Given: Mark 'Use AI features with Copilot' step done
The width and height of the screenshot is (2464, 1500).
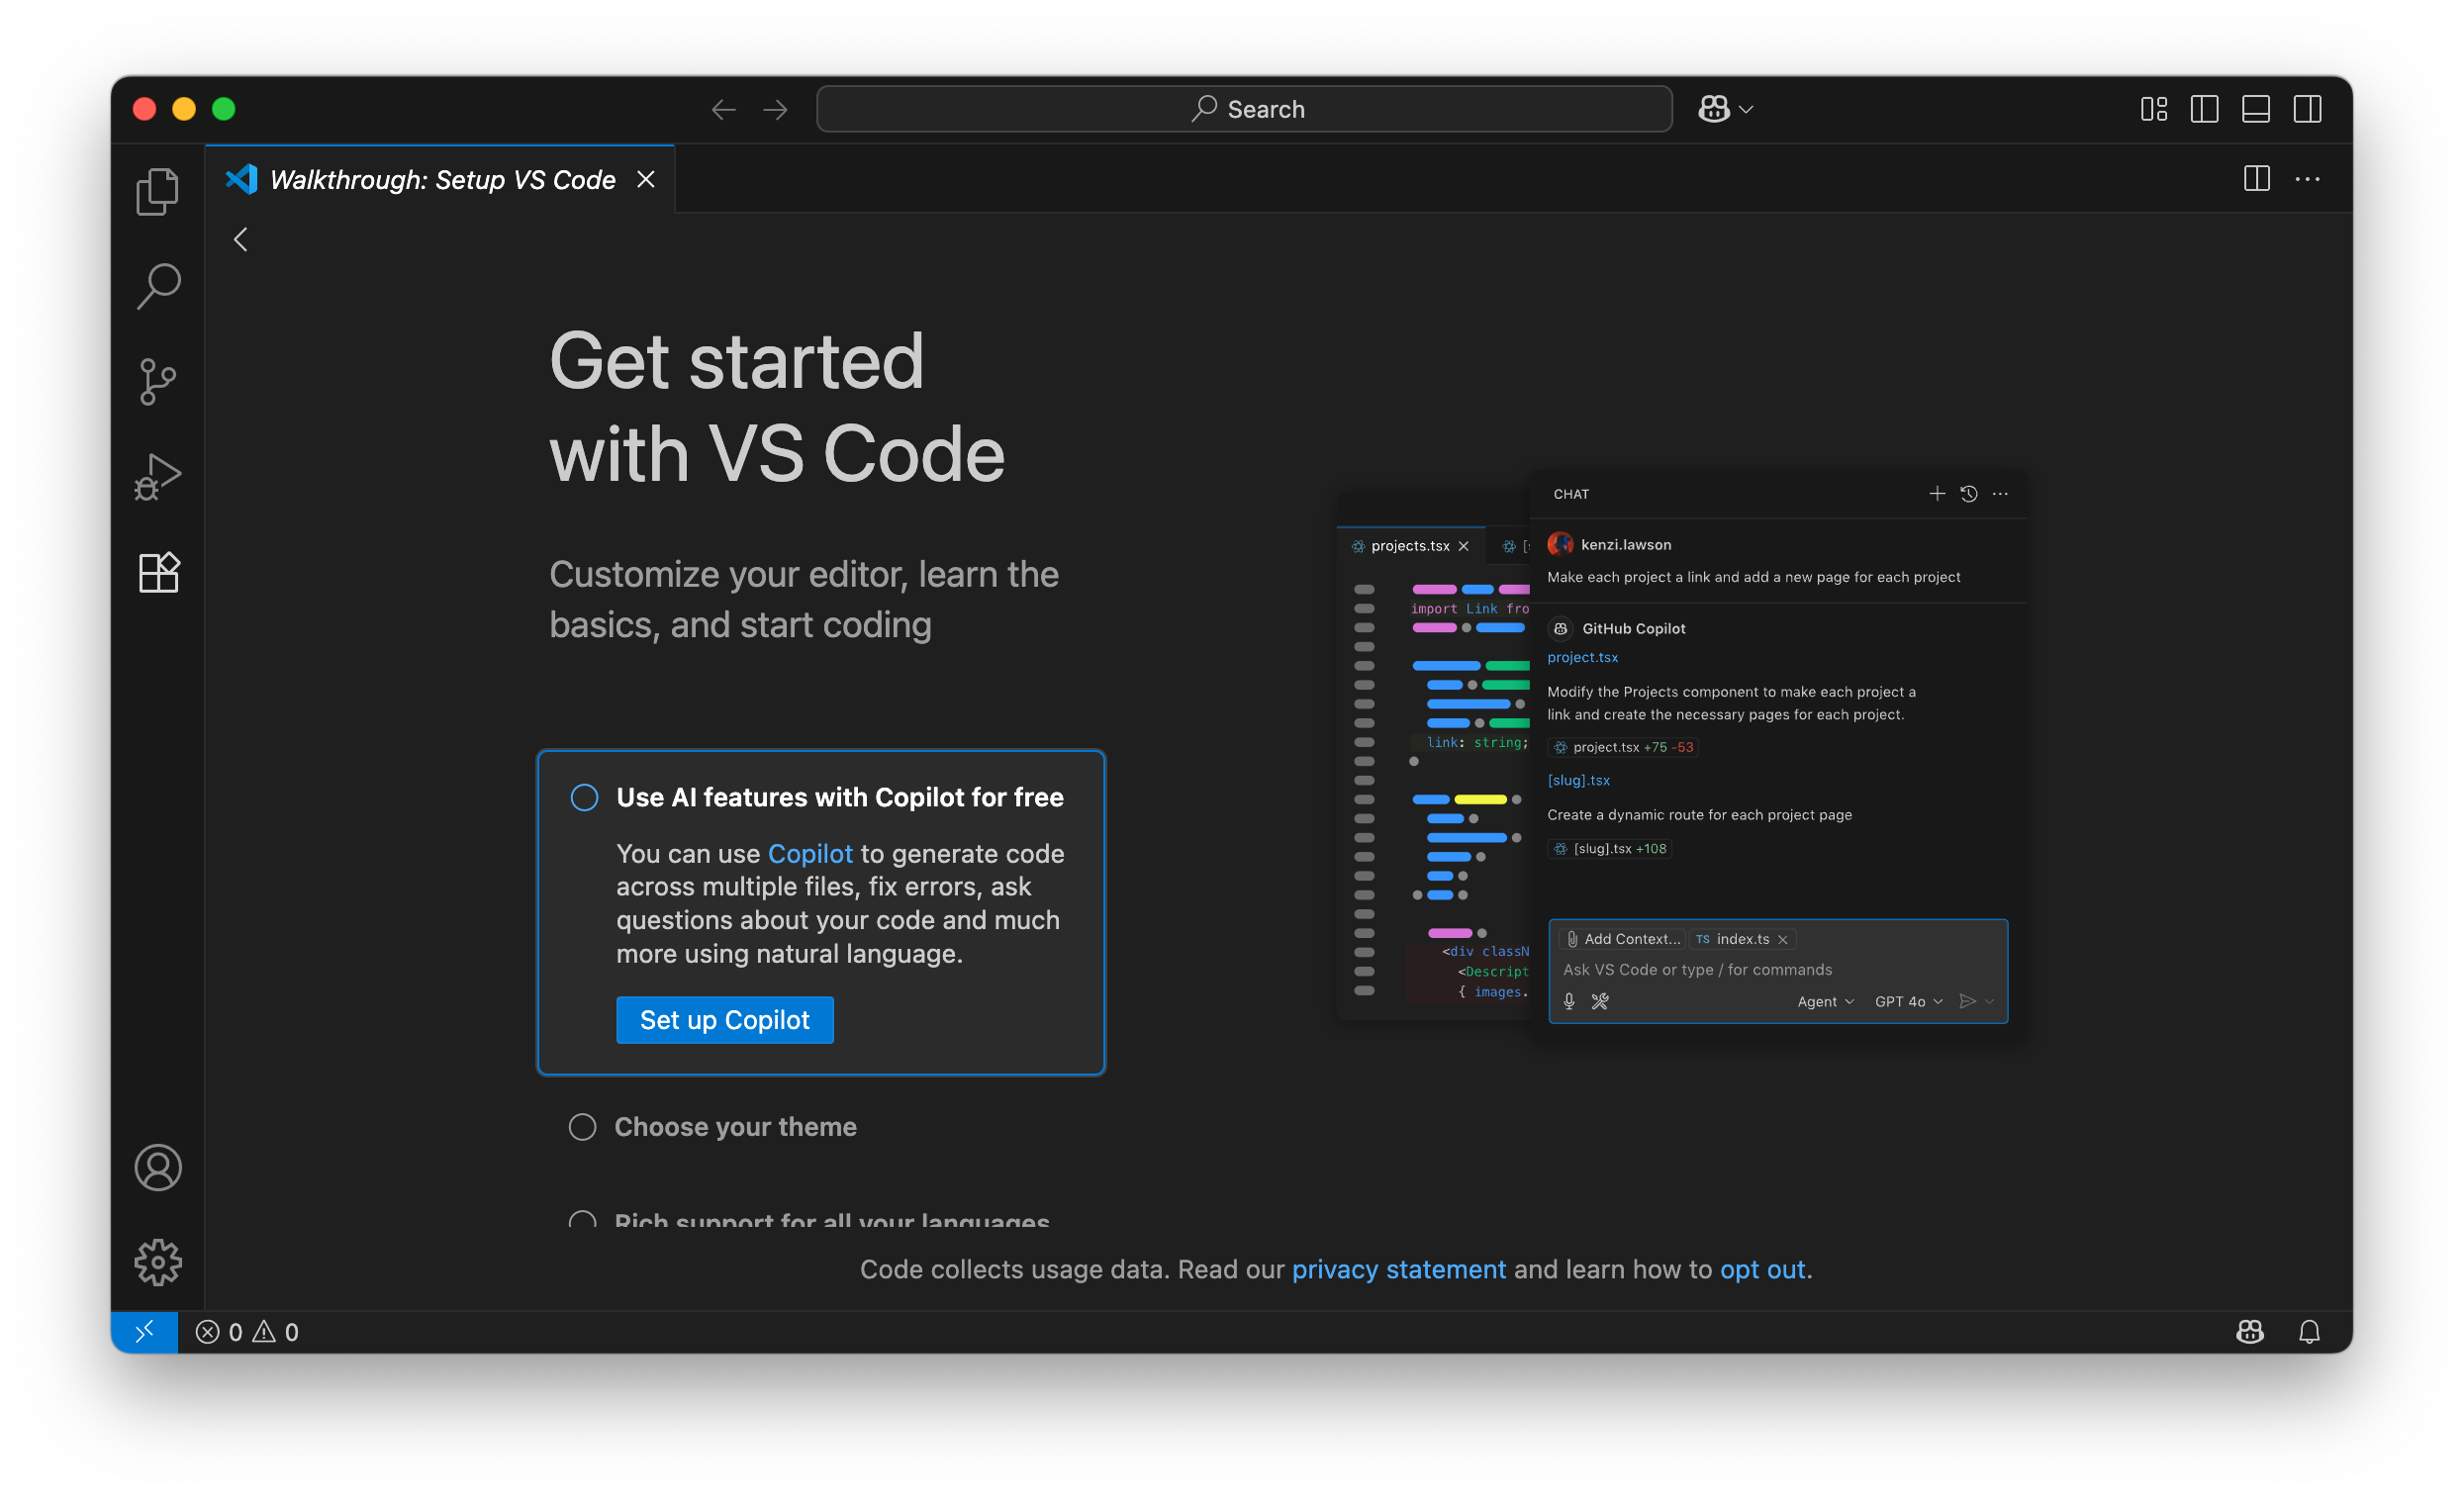Looking at the screenshot, I should [584, 797].
